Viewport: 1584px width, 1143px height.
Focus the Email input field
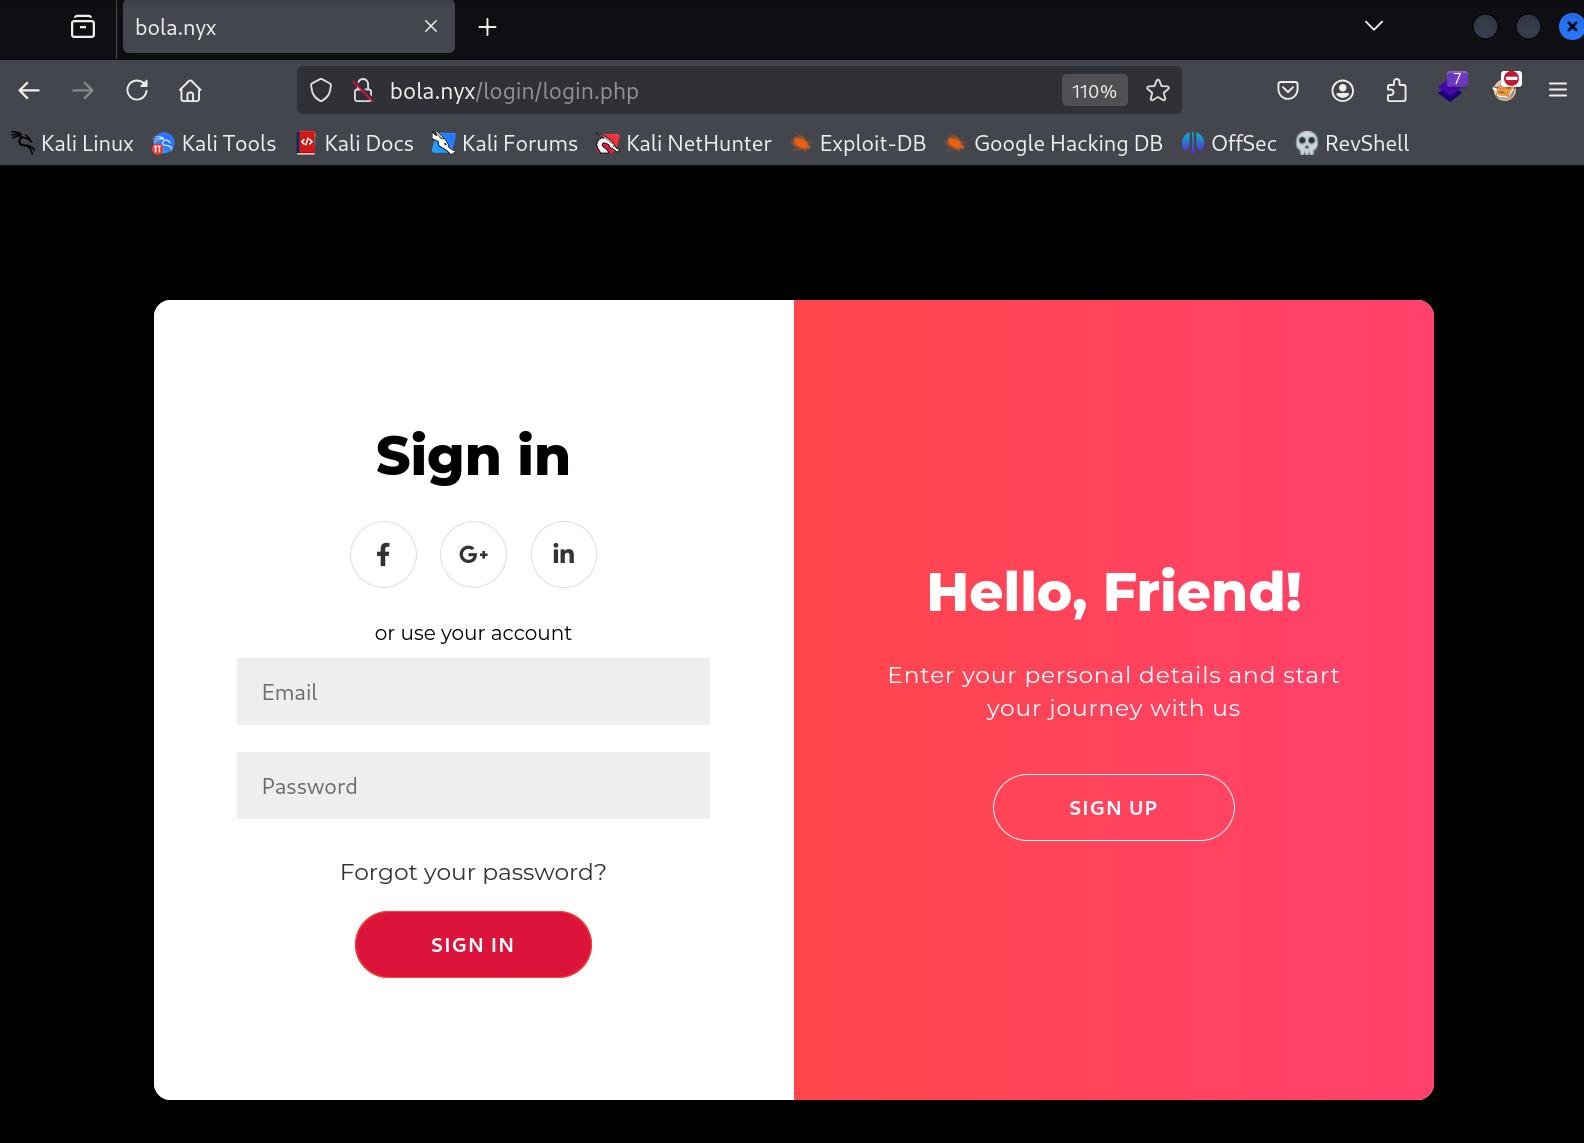[473, 692]
